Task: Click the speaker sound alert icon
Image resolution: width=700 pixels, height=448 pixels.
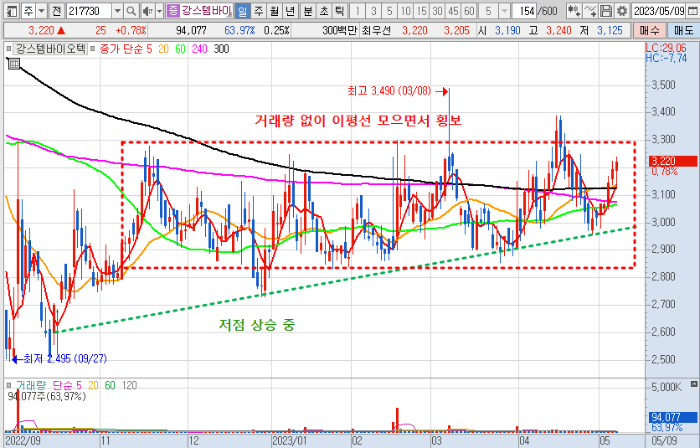Action: pyautogui.click(x=147, y=11)
